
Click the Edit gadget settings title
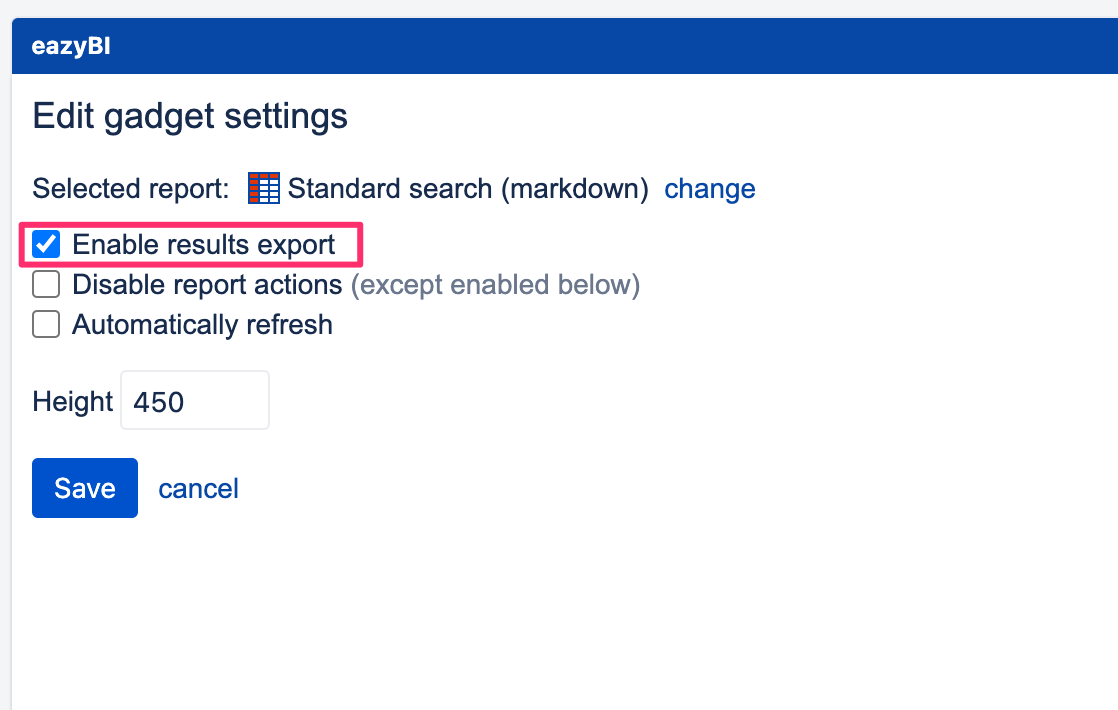(190, 116)
